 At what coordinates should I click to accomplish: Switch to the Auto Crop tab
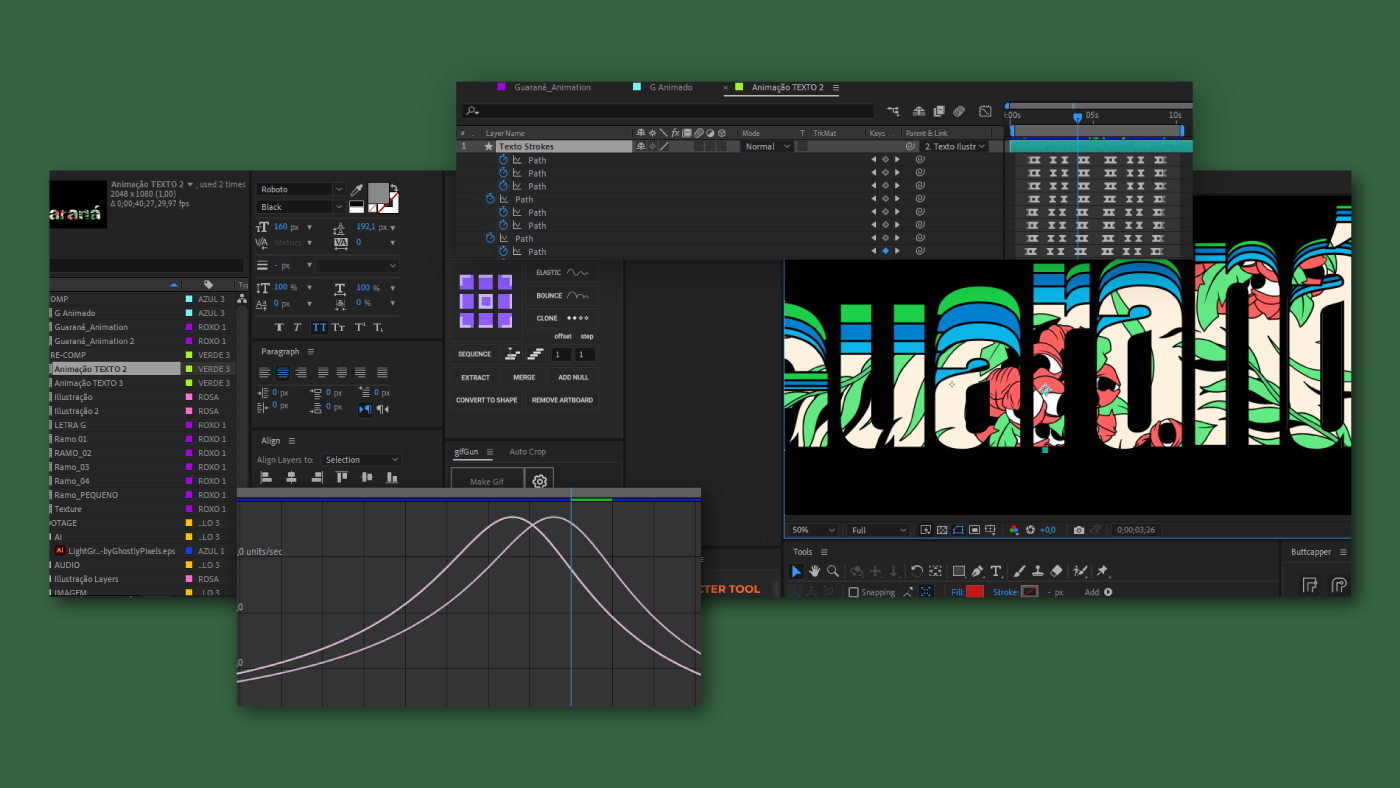click(x=528, y=452)
